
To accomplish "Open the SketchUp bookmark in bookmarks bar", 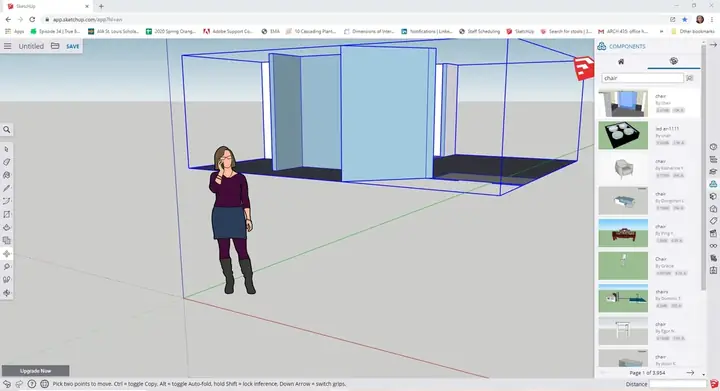I will (x=520, y=31).
